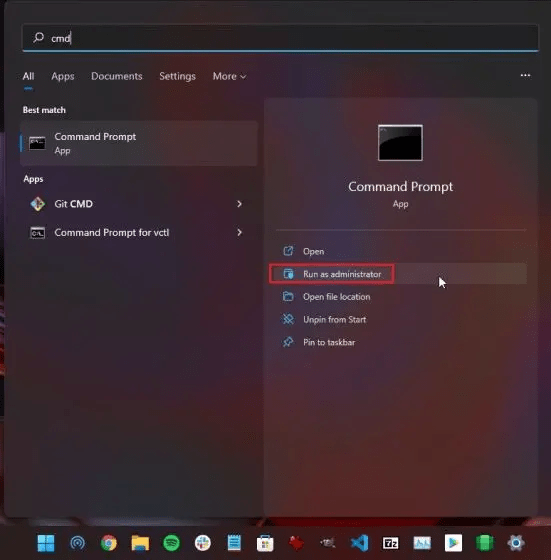Image resolution: width=551 pixels, height=560 pixels.
Task: Open 7-Zip from the taskbar
Action: point(390,543)
